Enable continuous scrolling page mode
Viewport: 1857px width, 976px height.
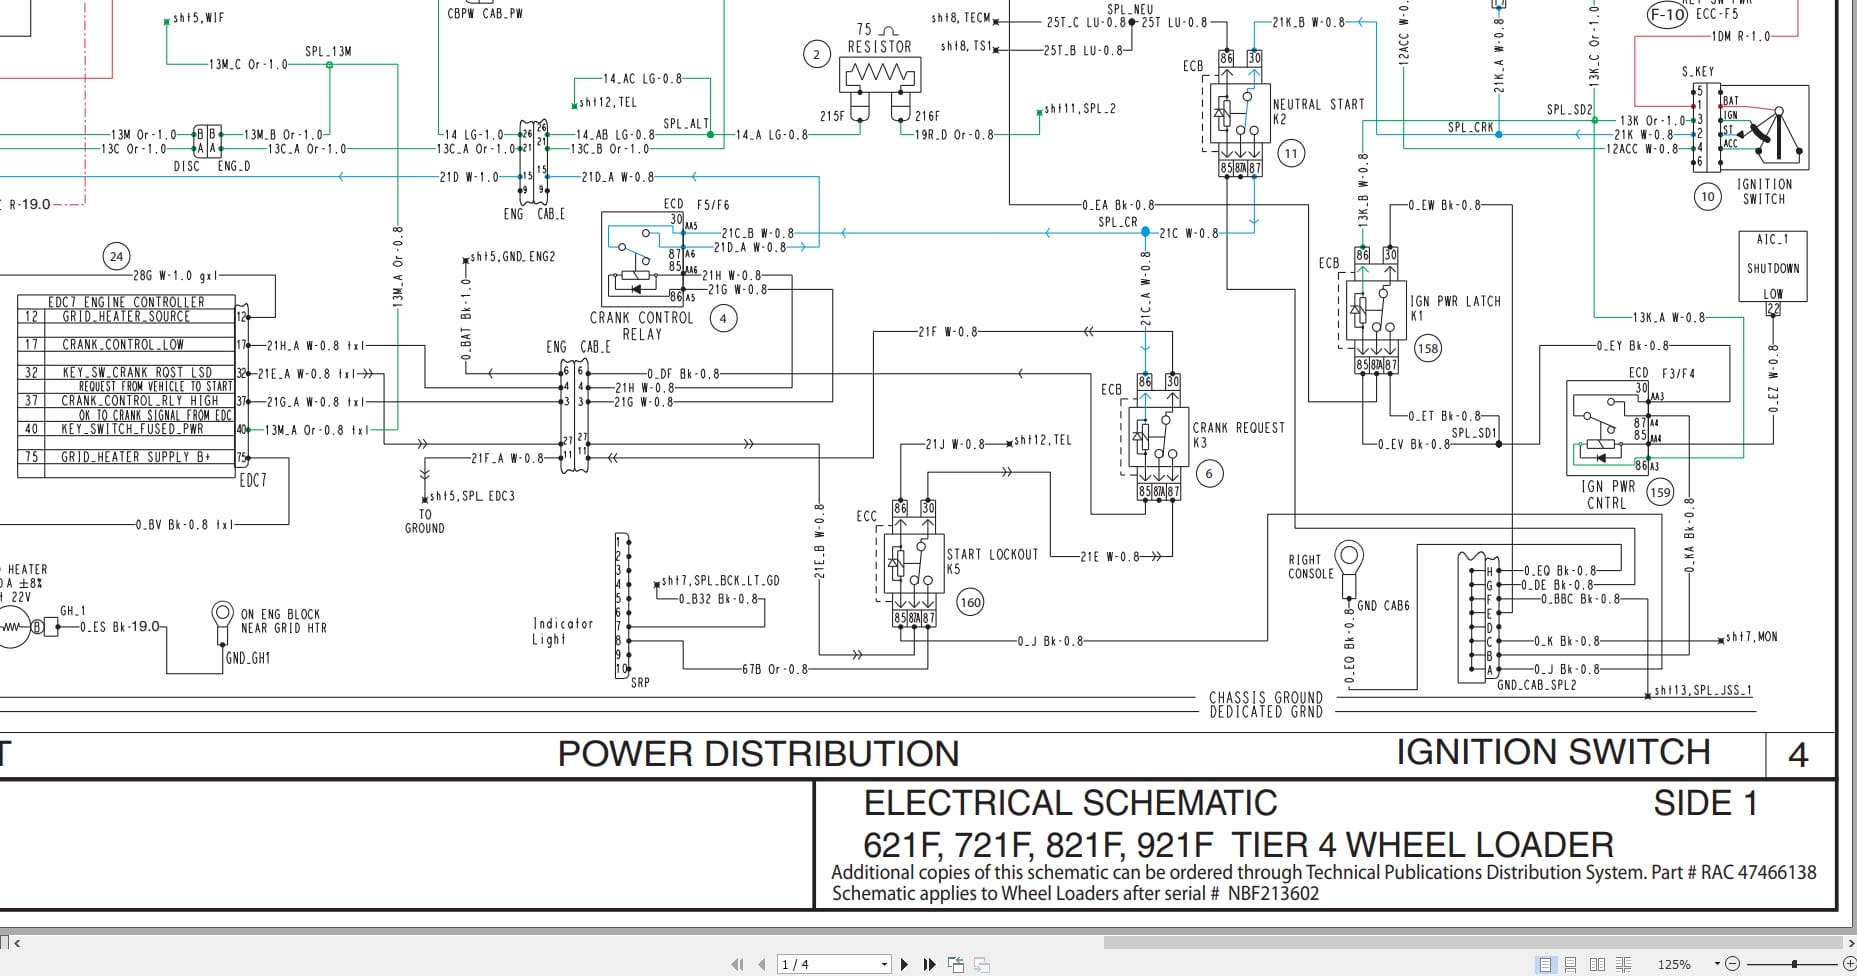click(x=1570, y=964)
